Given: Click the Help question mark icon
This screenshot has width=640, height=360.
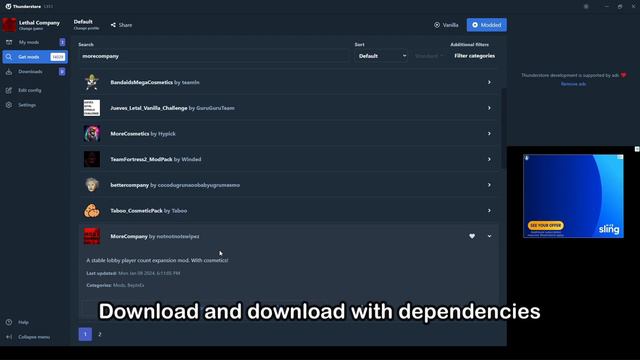Looking at the screenshot, I should coord(9,322).
